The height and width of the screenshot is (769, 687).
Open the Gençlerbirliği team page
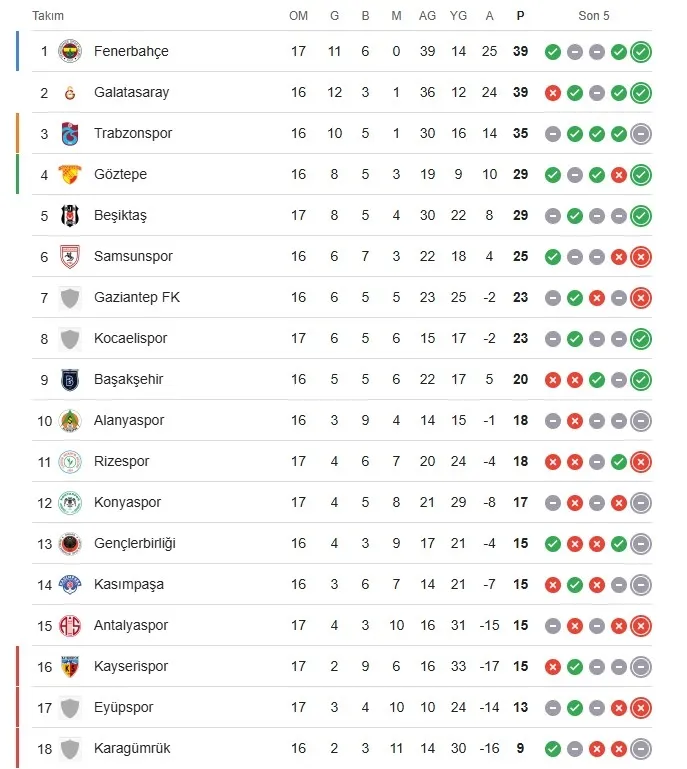pos(134,543)
